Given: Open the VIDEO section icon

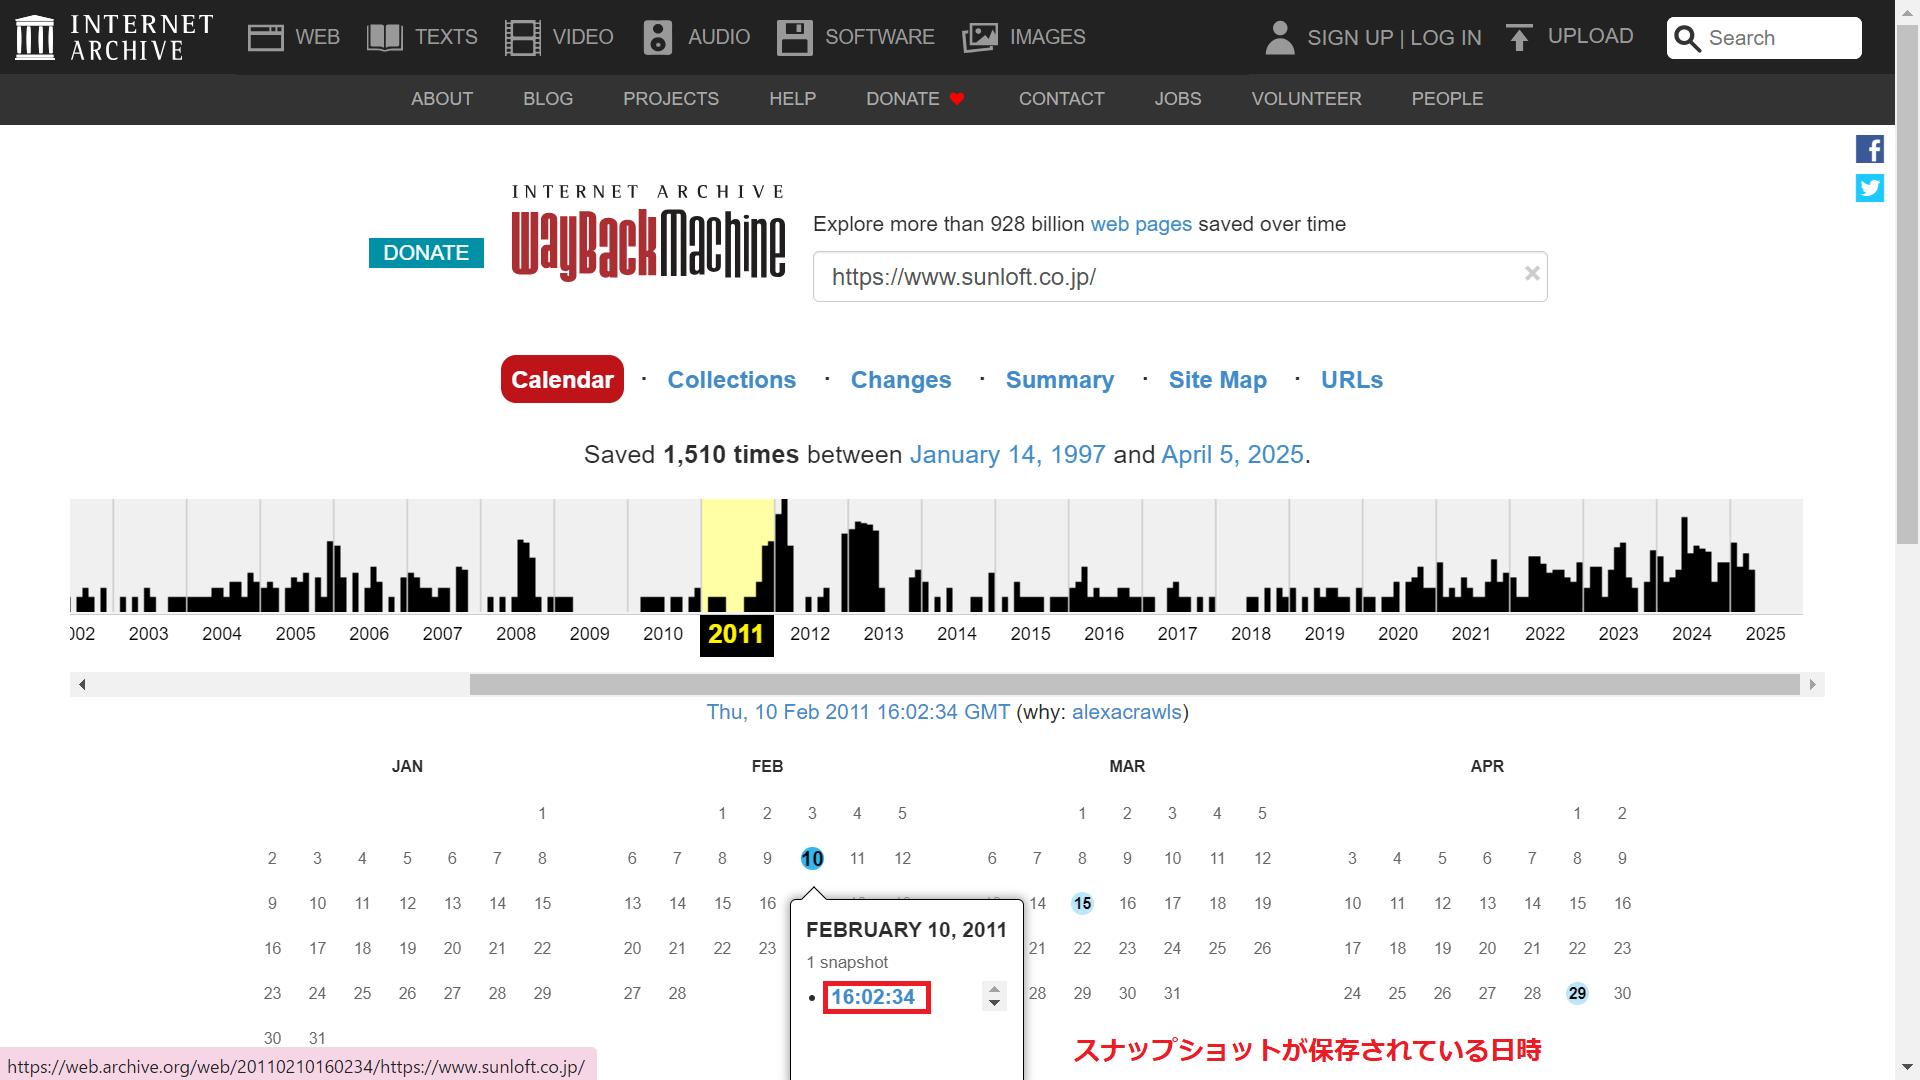Looking at the screenshot, I should [522, 36].
